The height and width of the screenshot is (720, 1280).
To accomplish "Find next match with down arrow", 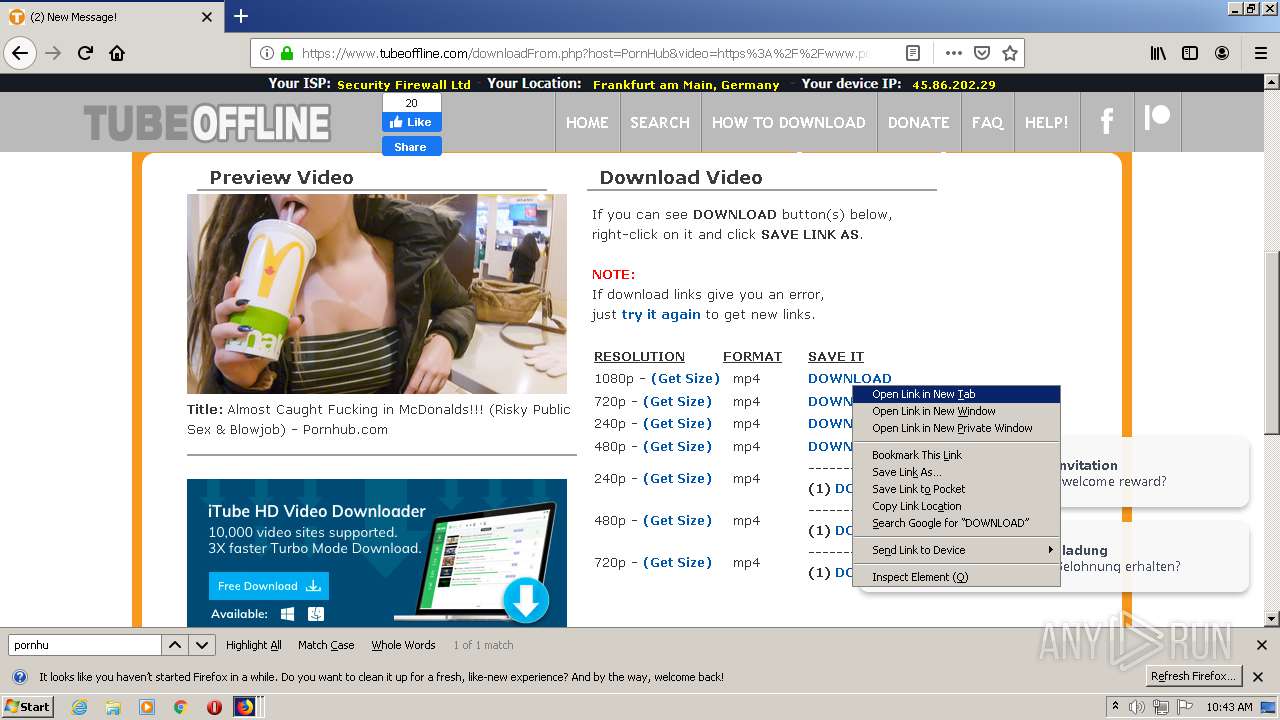I will point(202,645).
